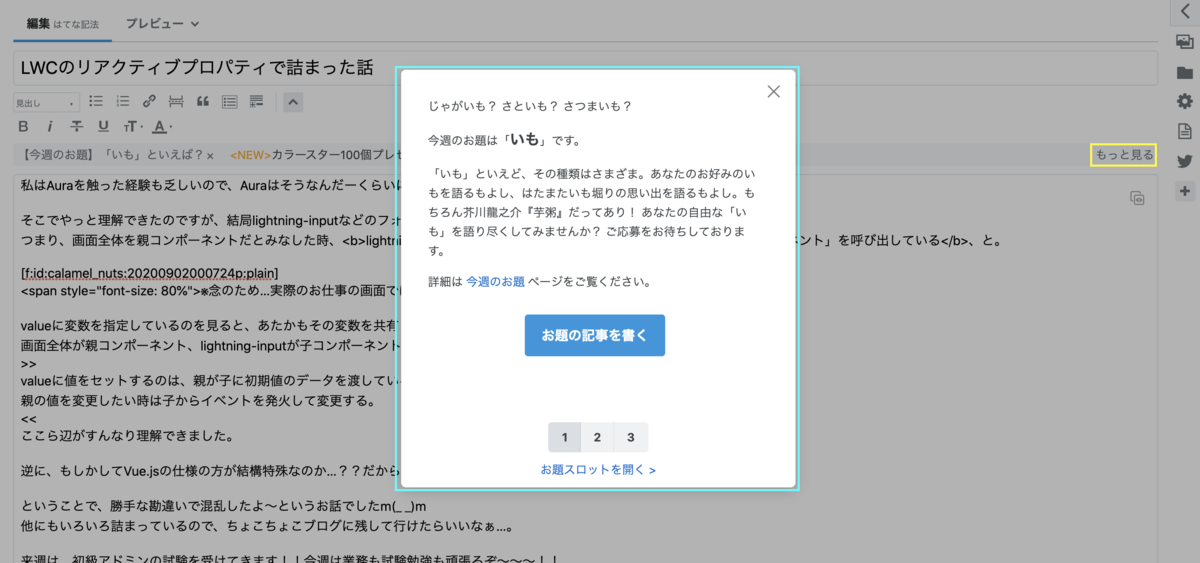Insert a bulleted list

point(97,101)
